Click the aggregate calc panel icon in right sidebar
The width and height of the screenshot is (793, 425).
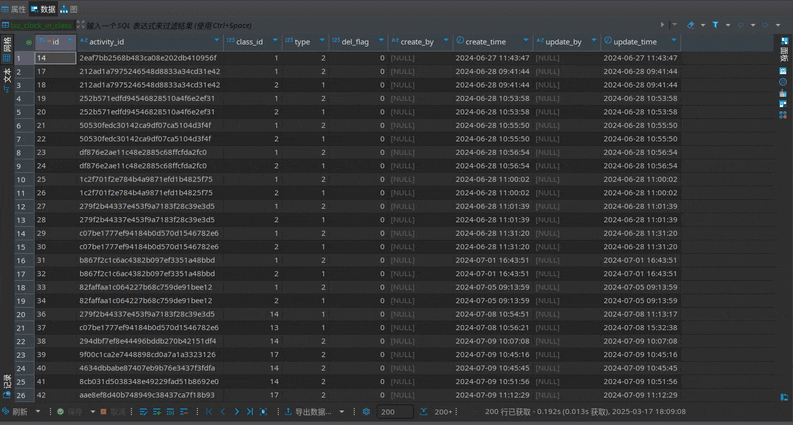783,93
